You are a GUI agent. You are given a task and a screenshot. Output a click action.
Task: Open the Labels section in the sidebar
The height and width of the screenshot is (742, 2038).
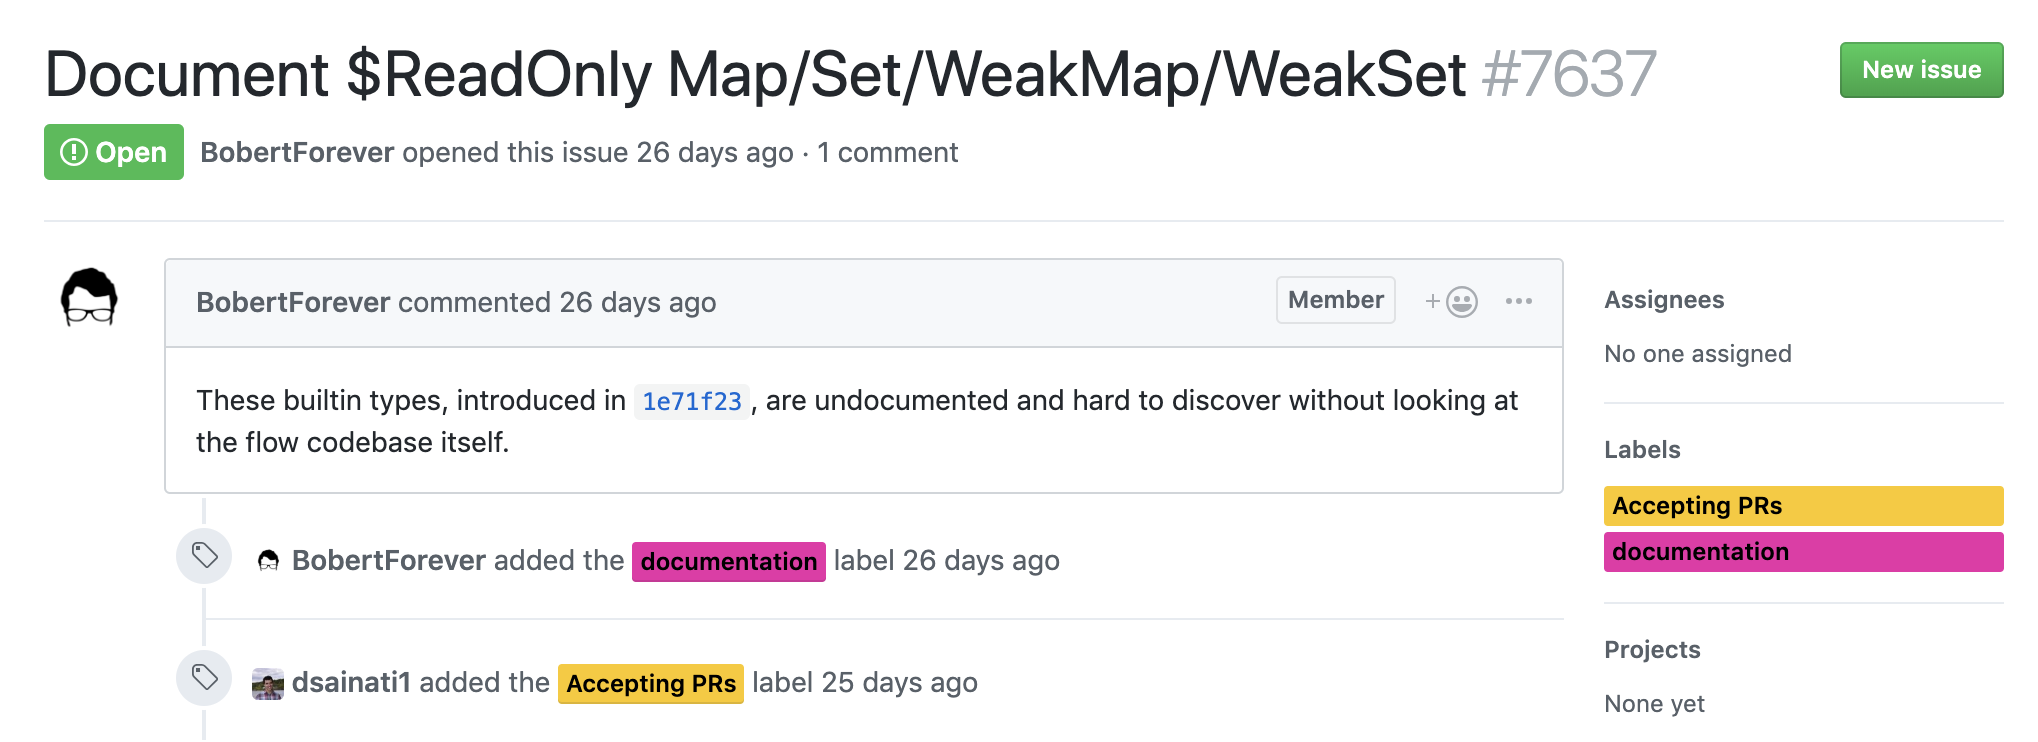tap(1641, 450)
